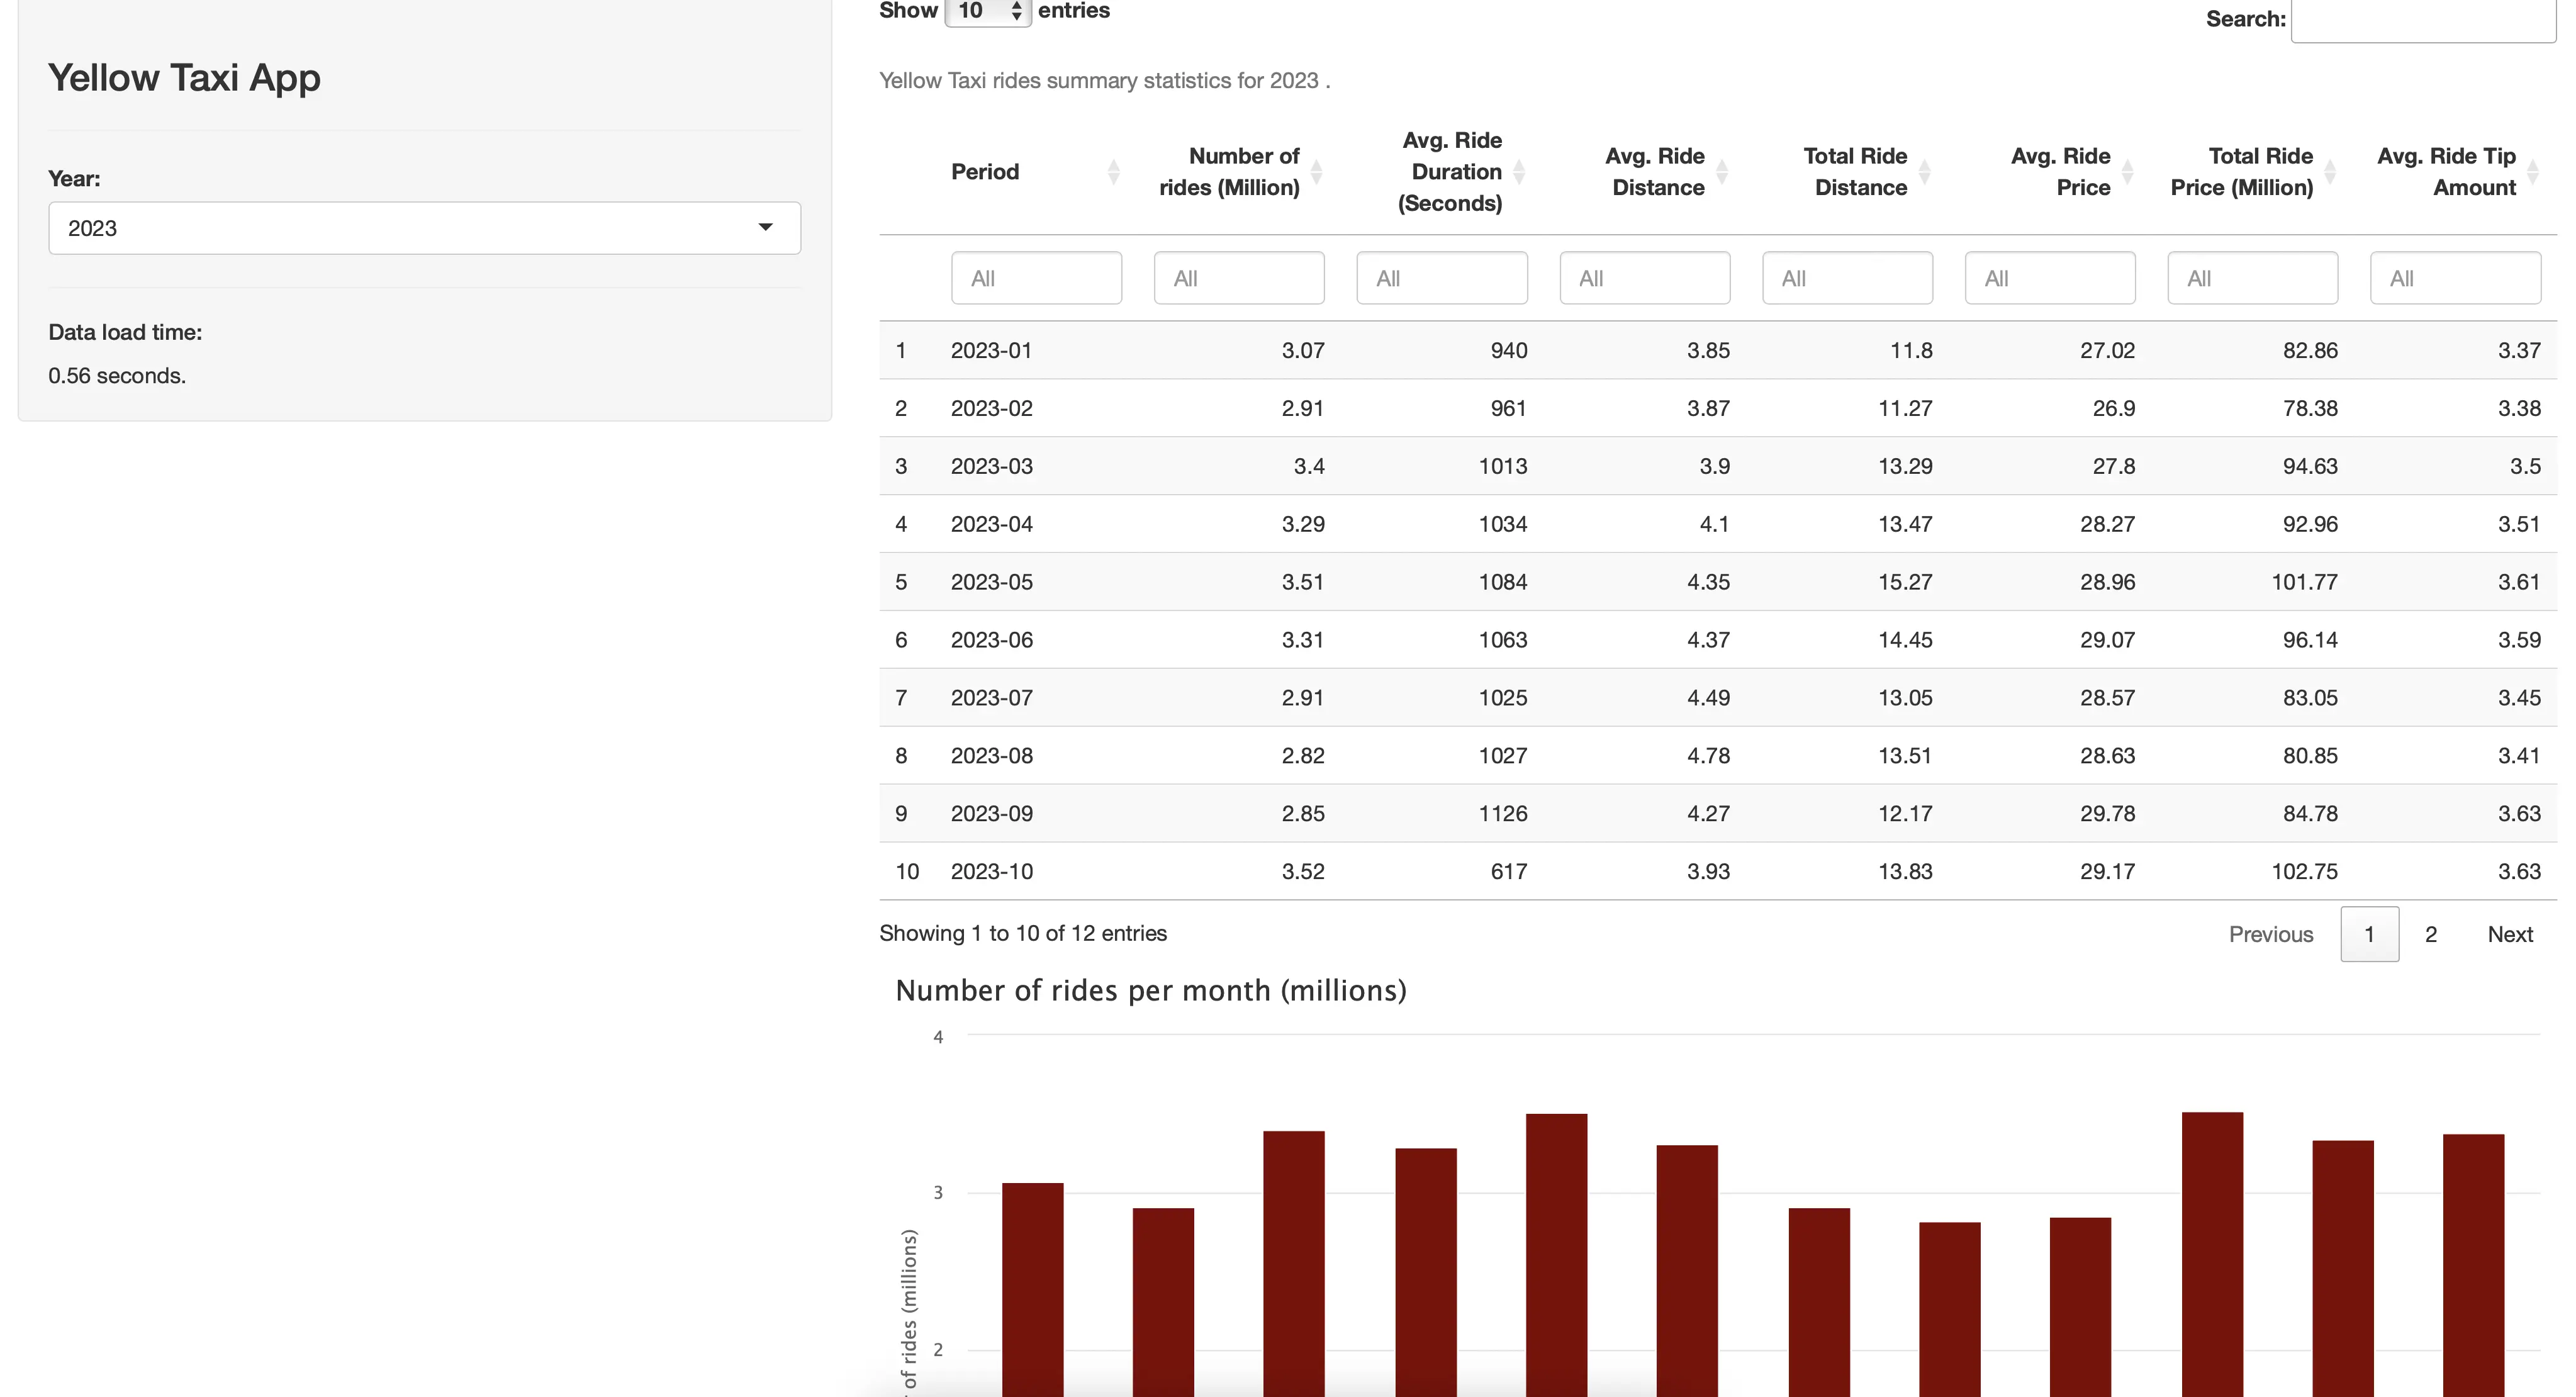The image size is (2576, 1397).
Task: Click the 29.78 avg price value
Action: click(x=2107, y=814)
